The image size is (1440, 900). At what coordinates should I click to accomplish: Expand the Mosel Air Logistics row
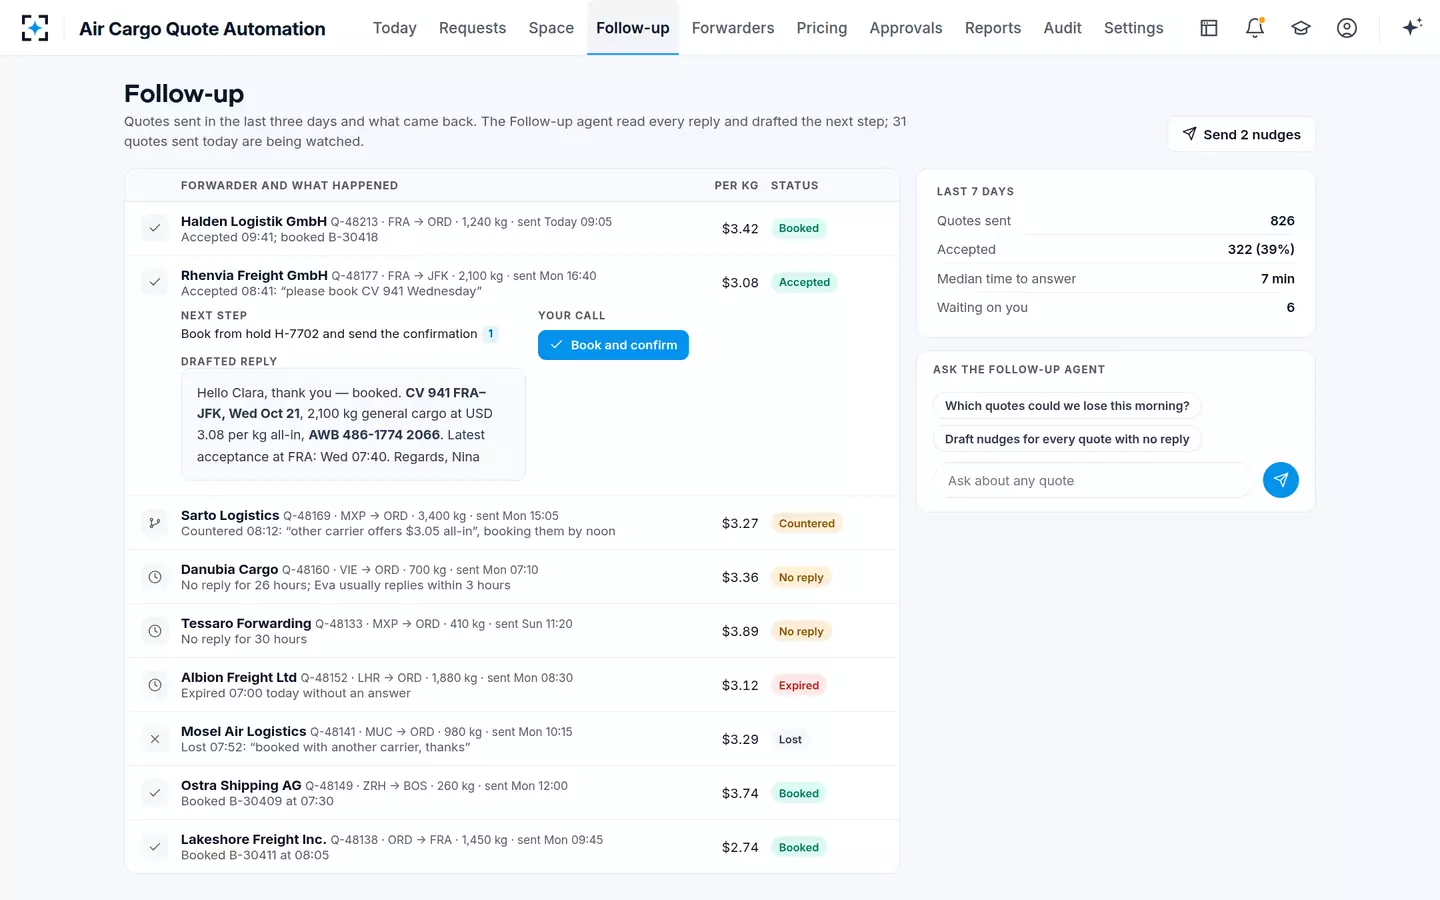point(512,739)
